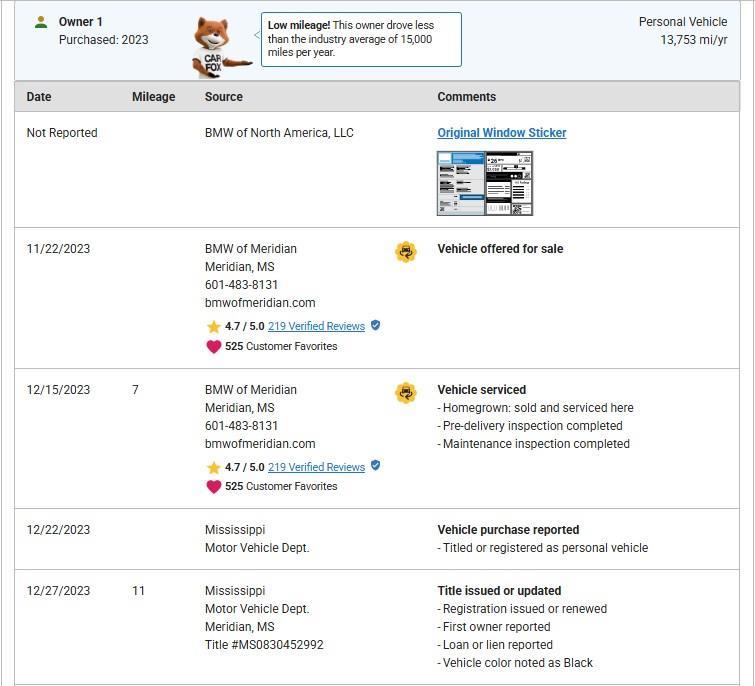Click the verified shield badge in the 11/22/2023 row
This screenshot has width=755, height=686.
(376, 325)
